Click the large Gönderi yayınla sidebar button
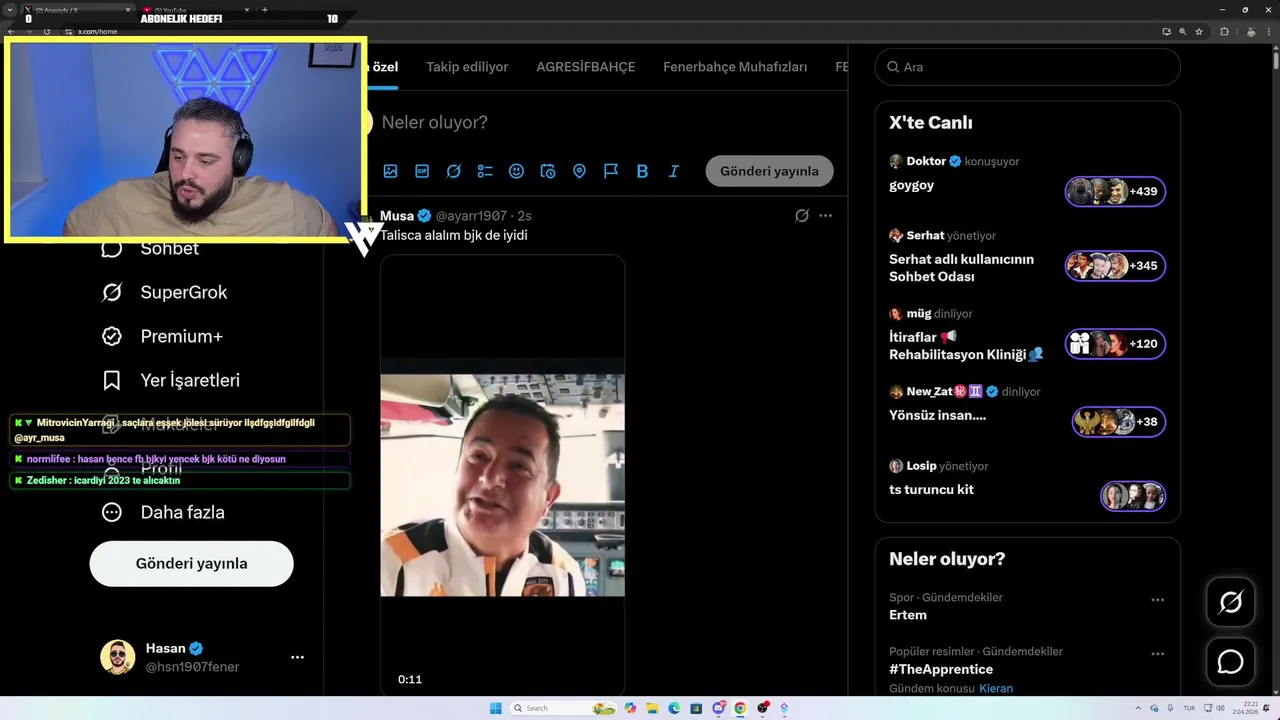 pyautogui.click(x=191, y=563)
